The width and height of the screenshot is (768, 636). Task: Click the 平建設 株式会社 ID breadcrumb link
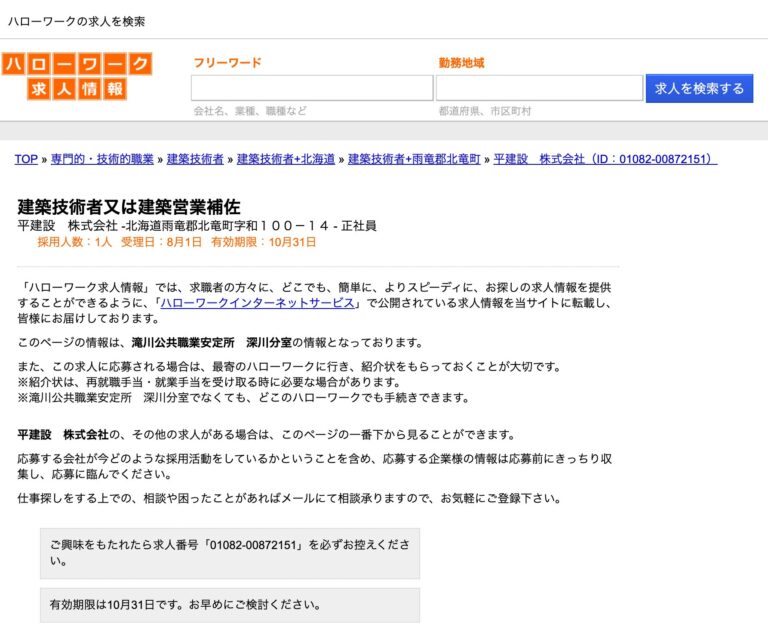[x=605, y=159]
